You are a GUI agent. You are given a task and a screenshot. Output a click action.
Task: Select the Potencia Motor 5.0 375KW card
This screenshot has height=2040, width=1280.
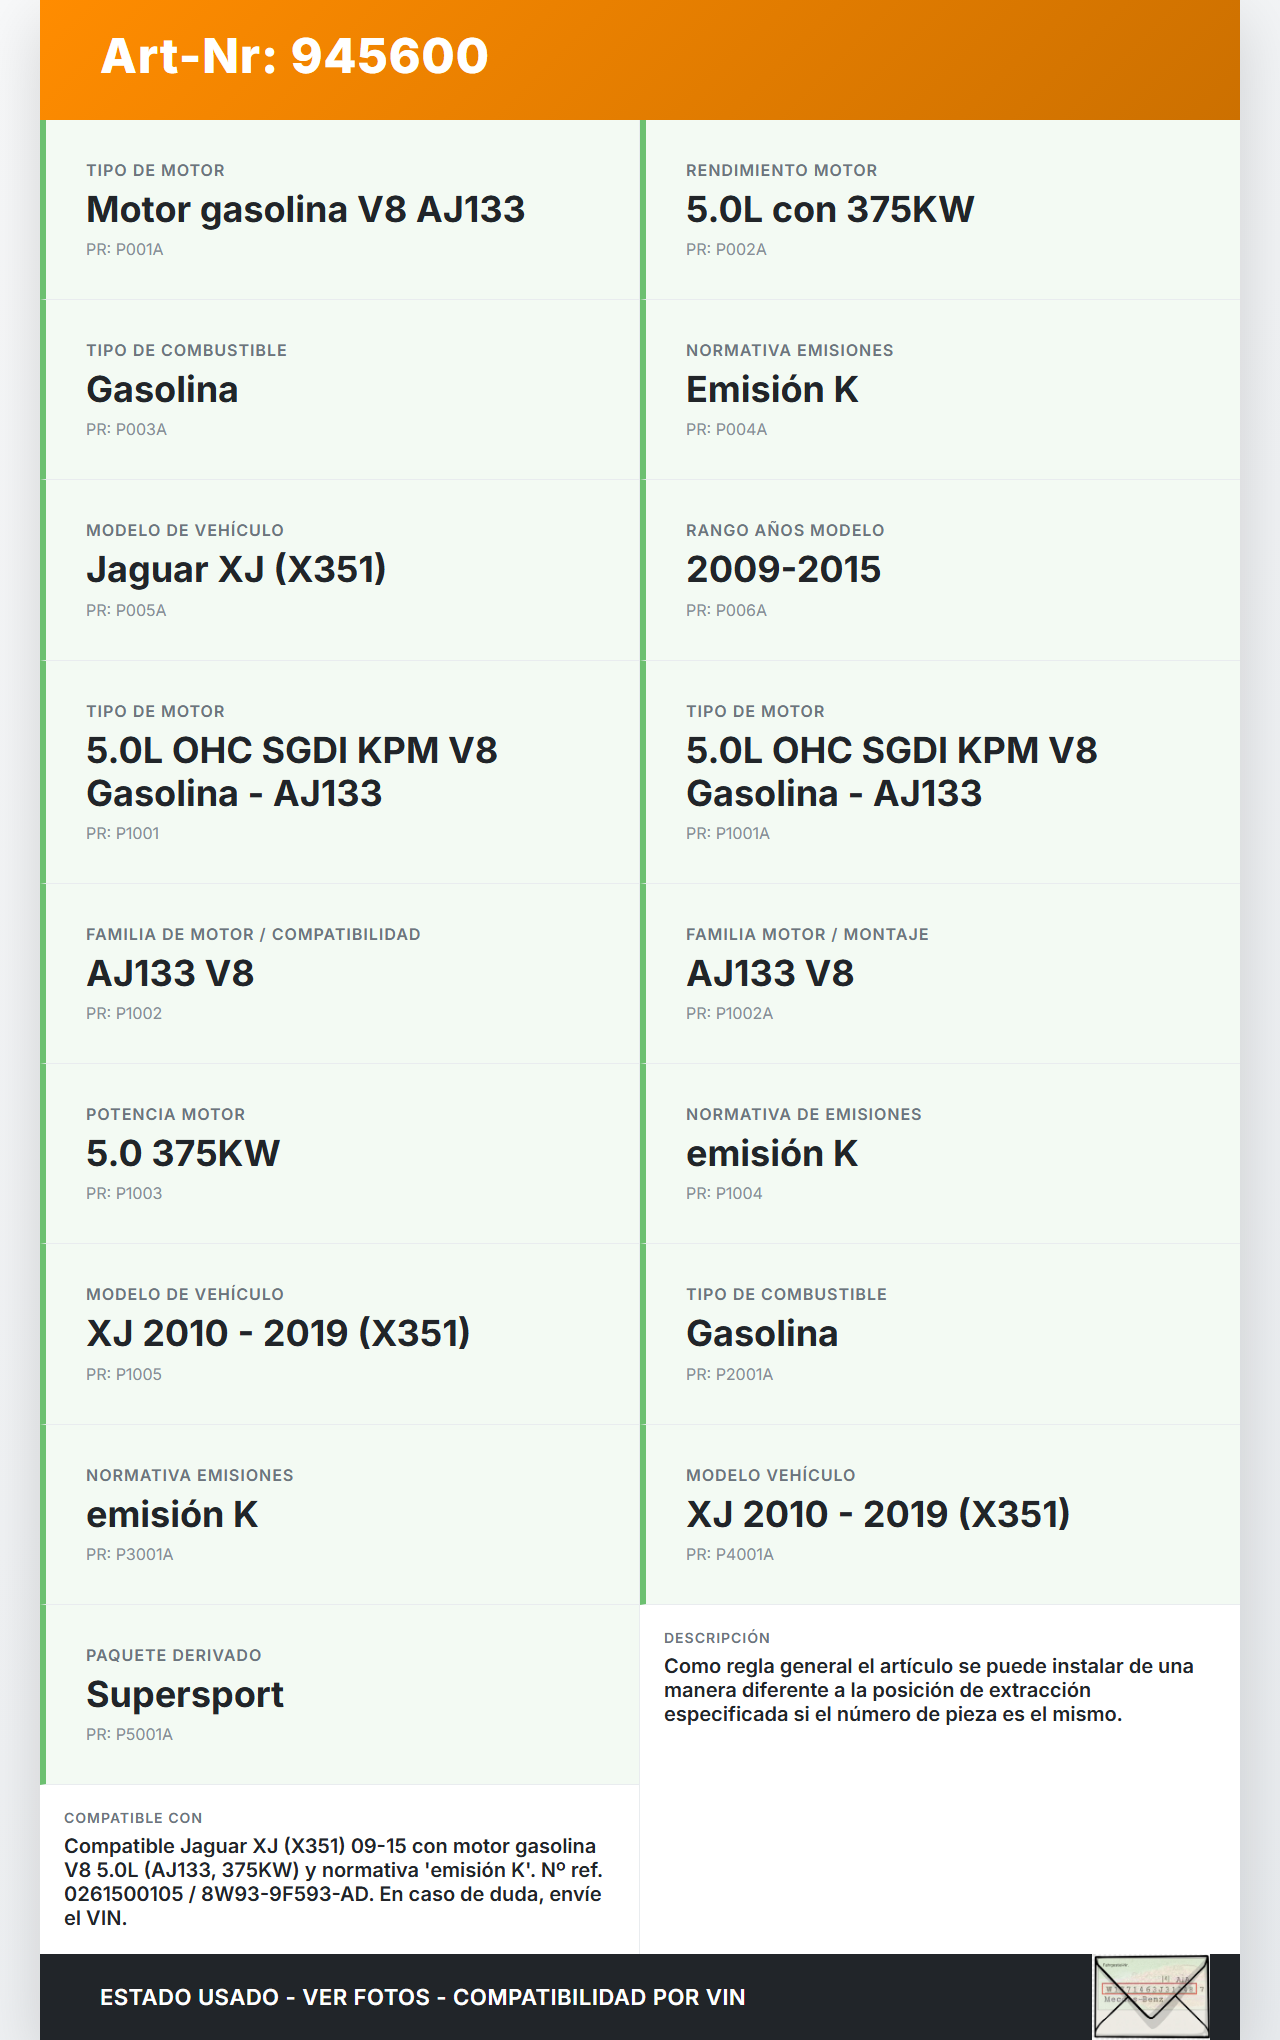pyautogui.click(x=340, y=1154)
